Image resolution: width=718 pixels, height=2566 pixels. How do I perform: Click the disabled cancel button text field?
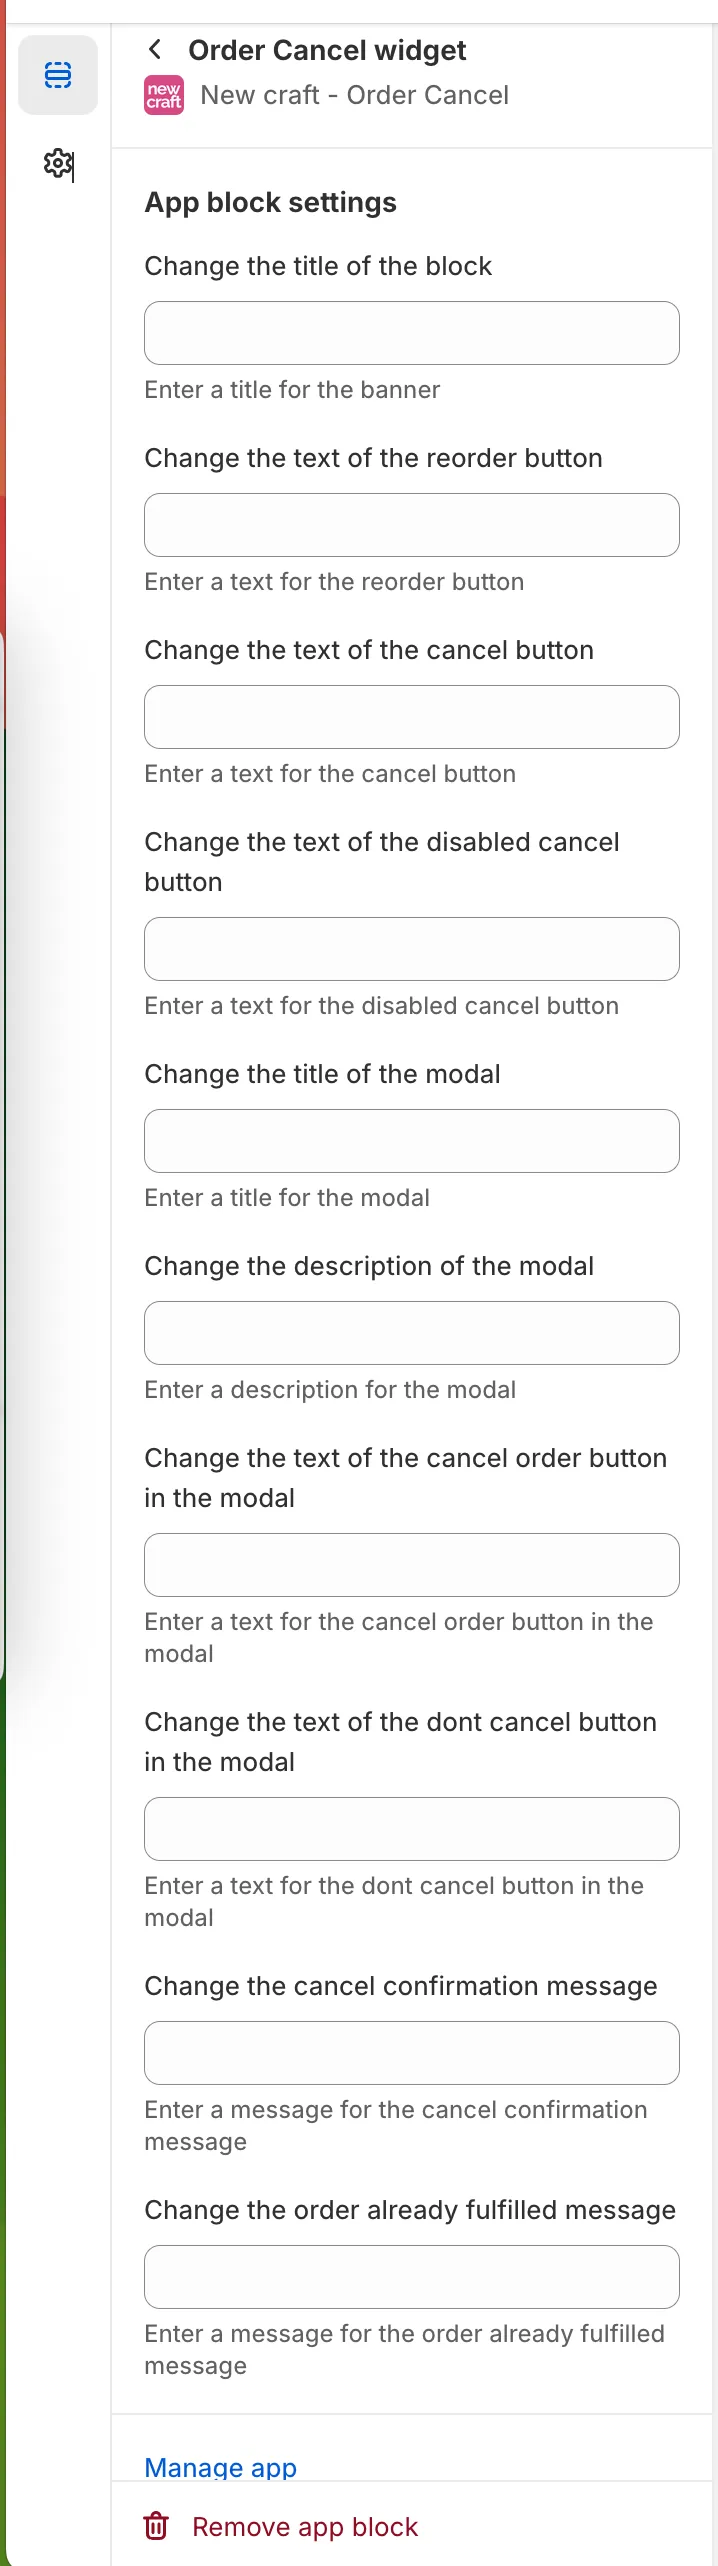(x=411, y=948)
